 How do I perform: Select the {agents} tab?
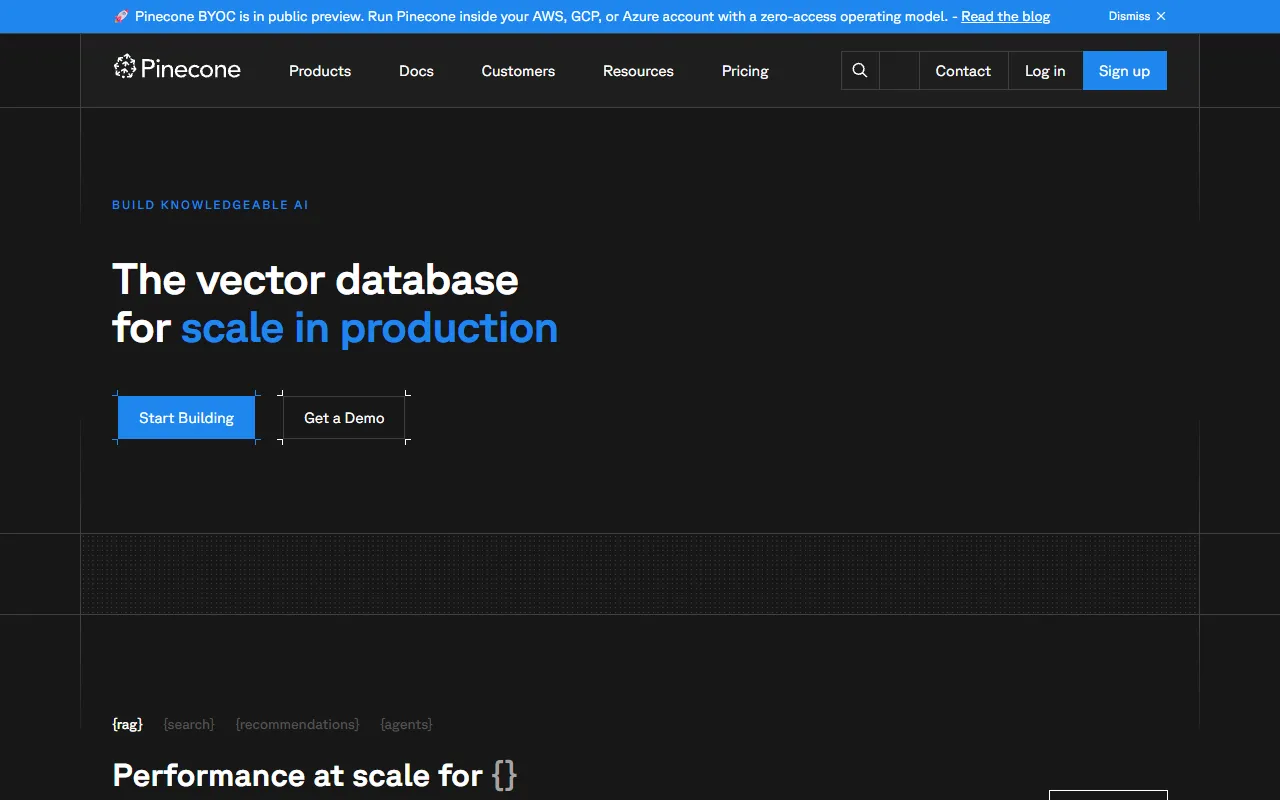406,724
